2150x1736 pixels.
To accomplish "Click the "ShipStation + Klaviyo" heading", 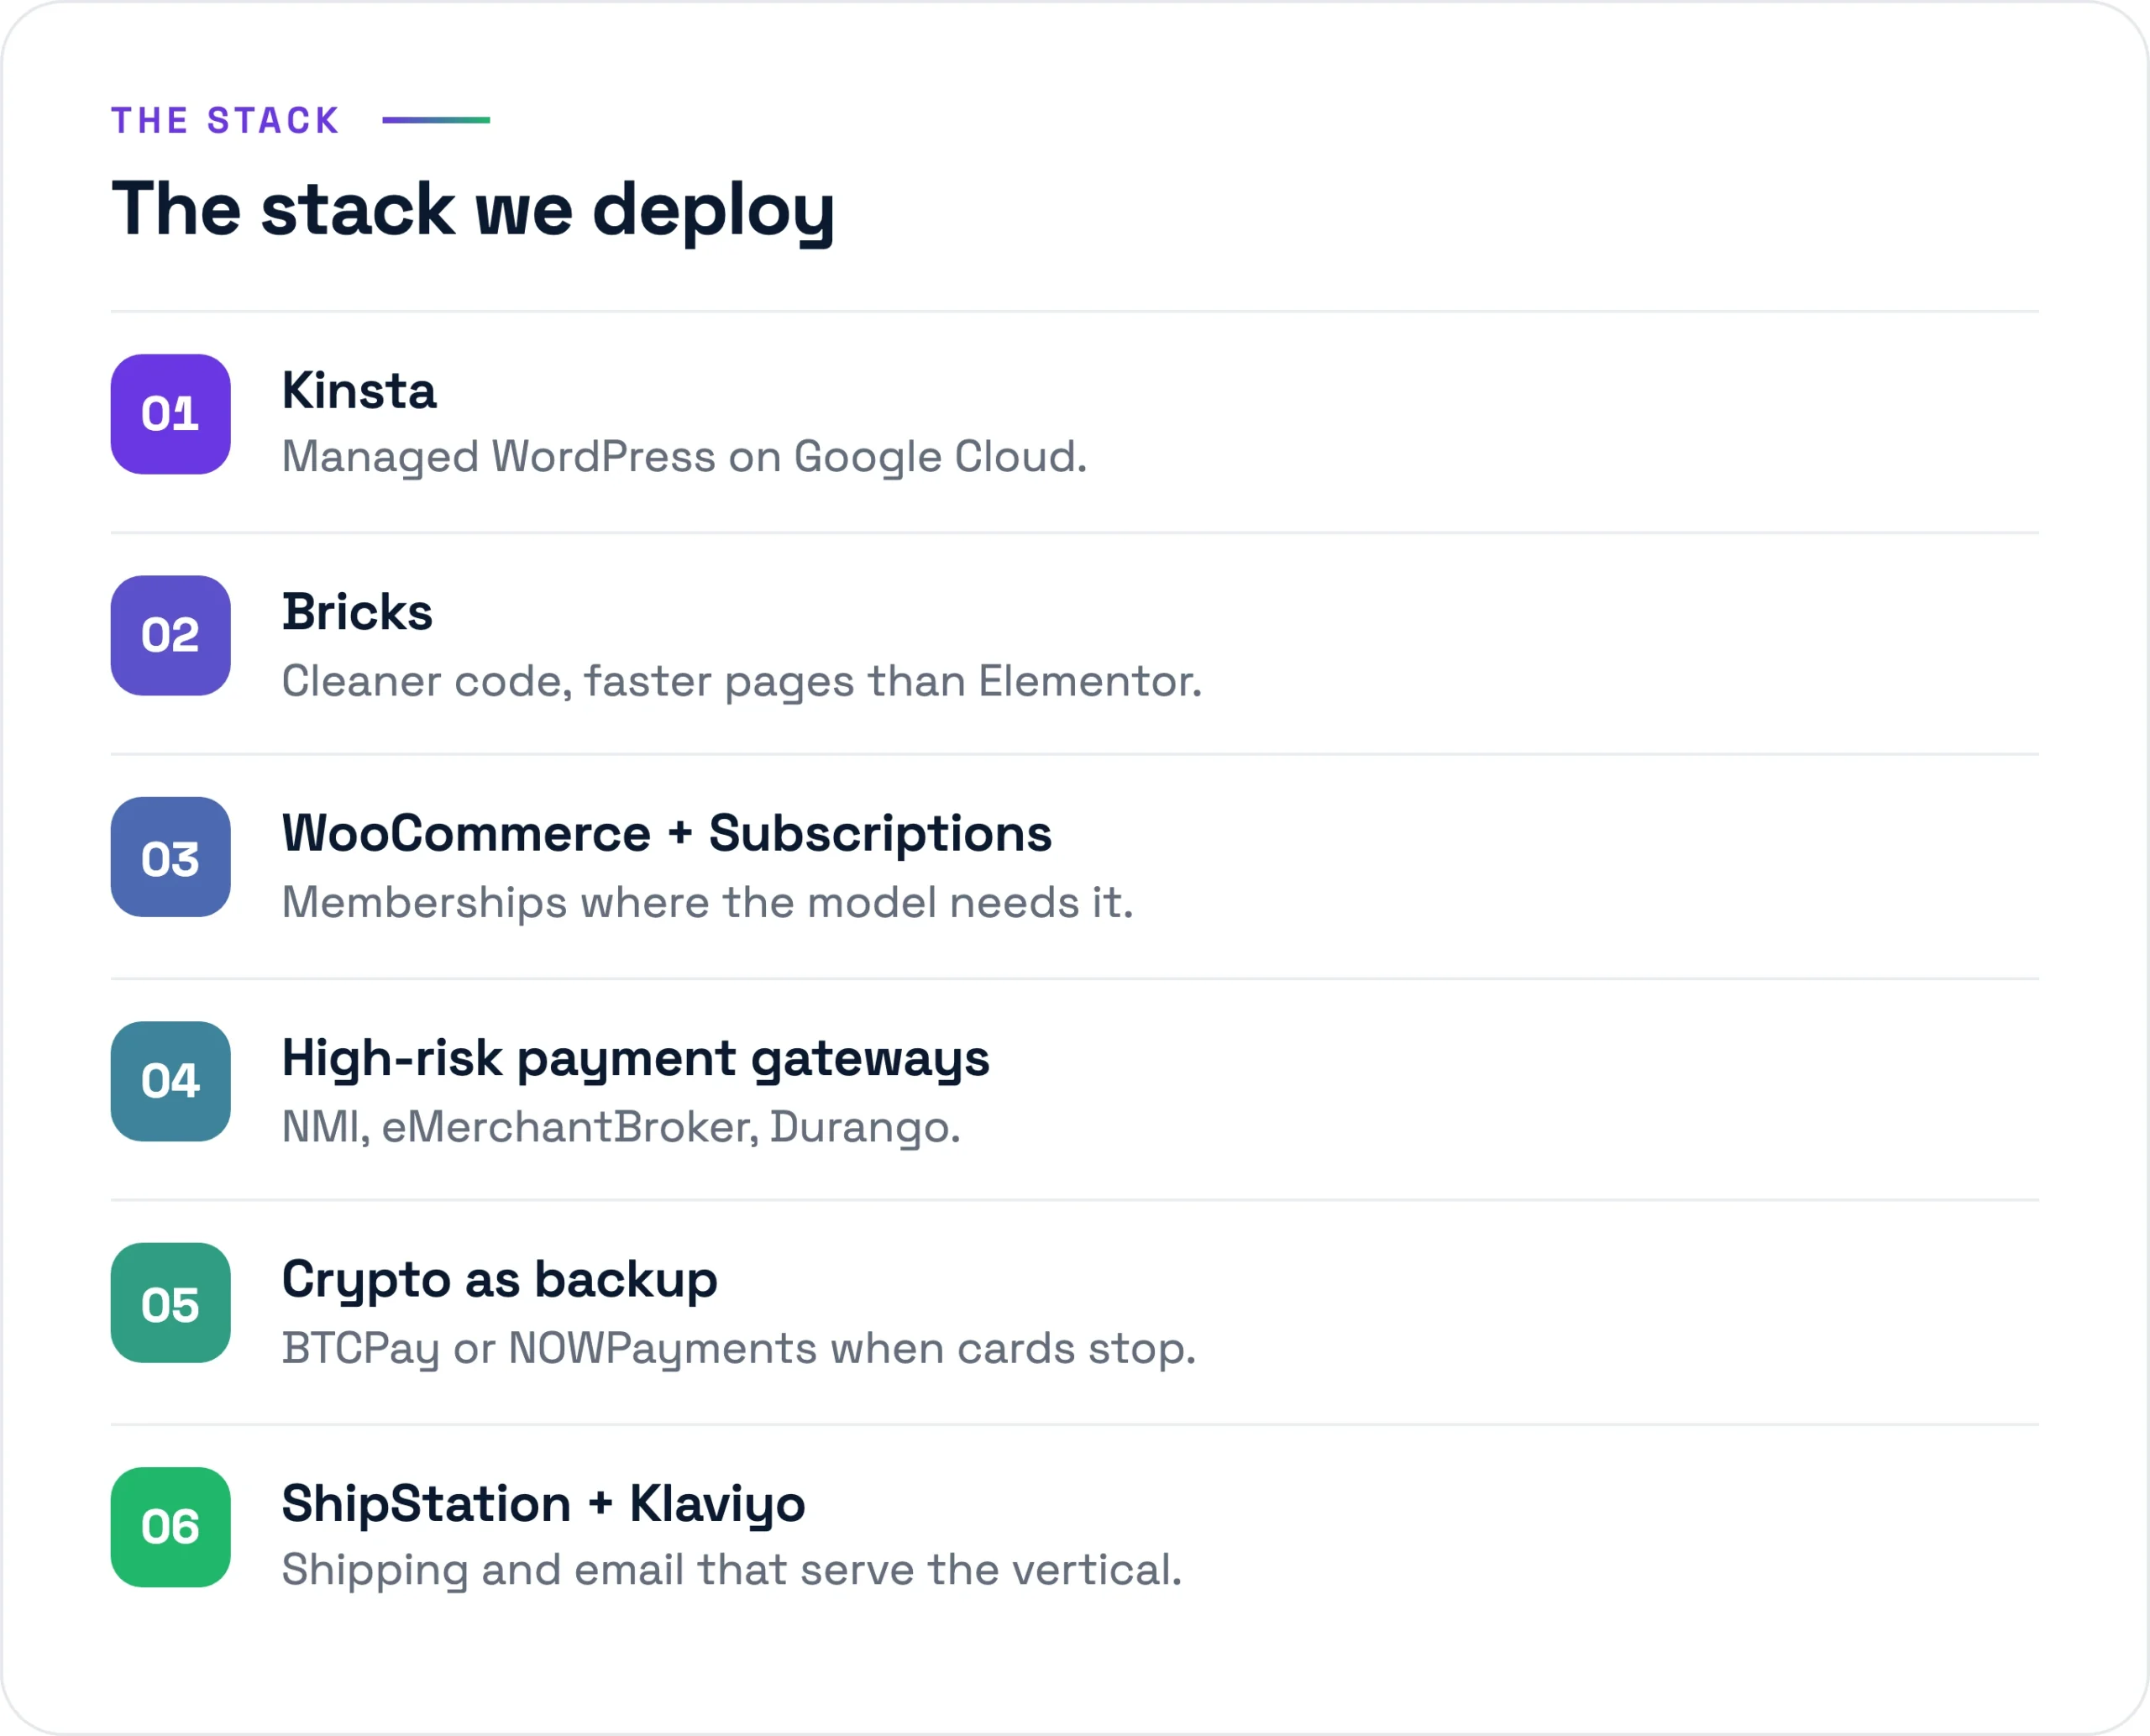I will point(544,1506).
